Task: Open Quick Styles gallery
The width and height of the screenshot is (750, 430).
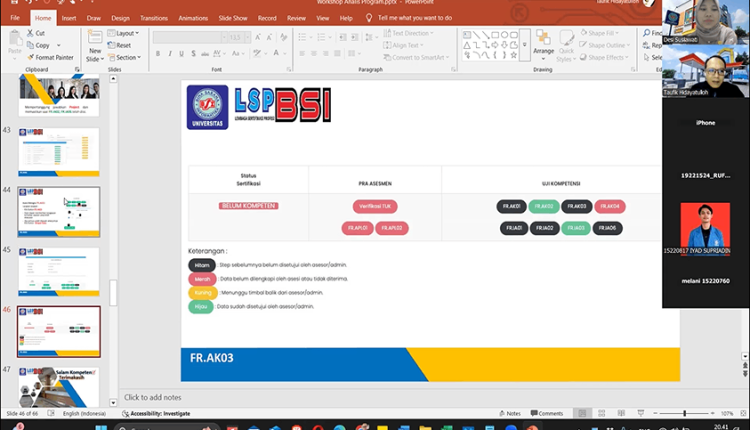Action: coord(566,46)
